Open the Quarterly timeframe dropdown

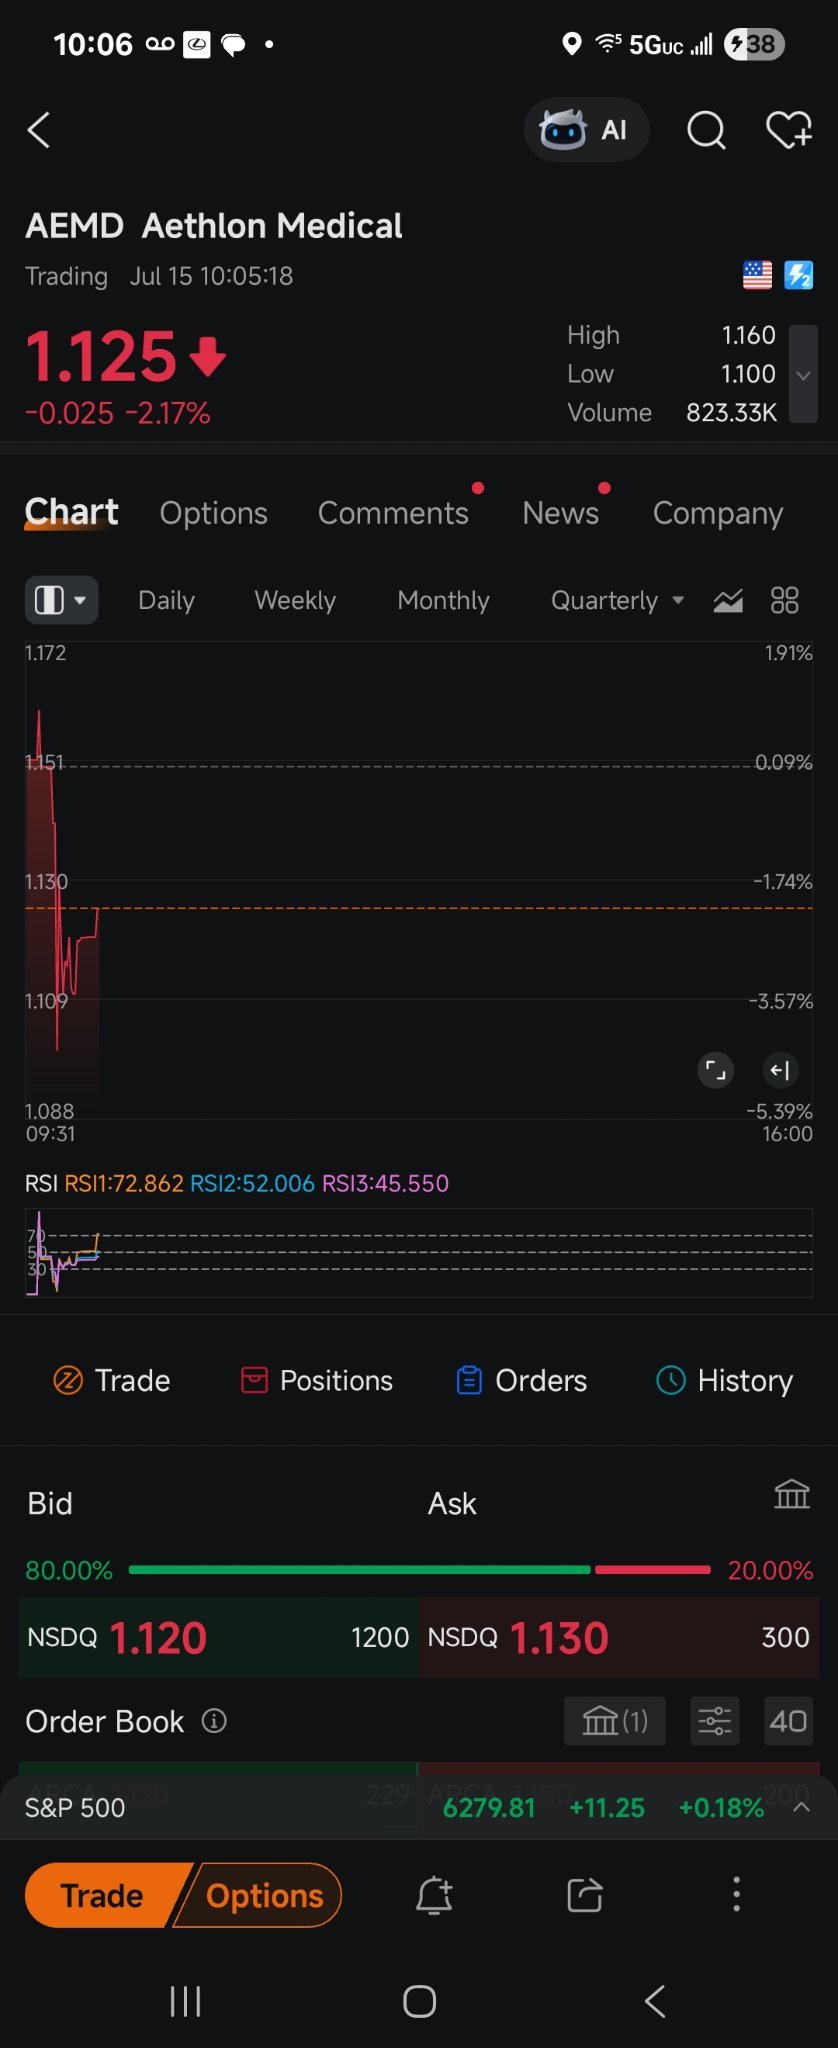(617, 600)
